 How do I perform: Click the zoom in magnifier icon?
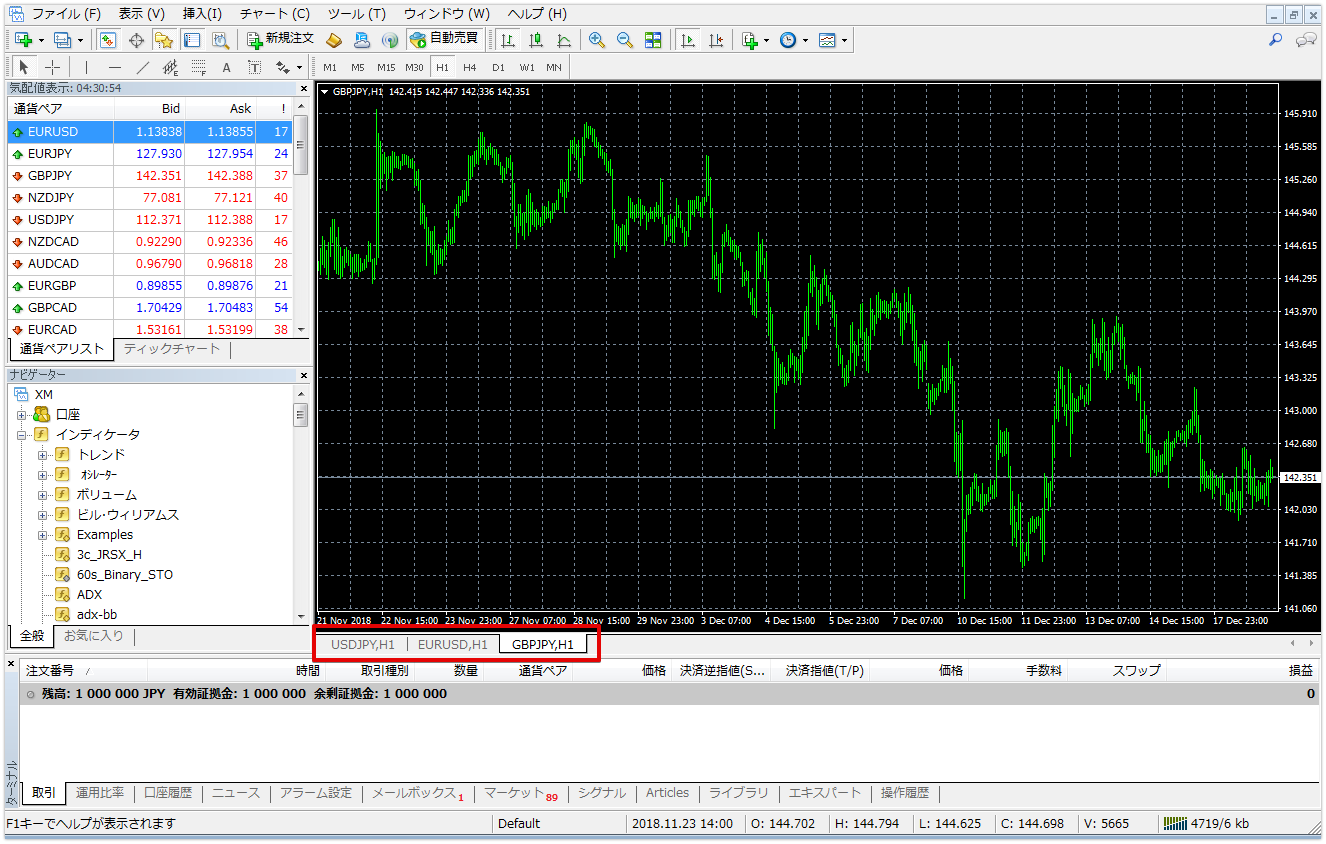pyautogui.click(x=595, y=40)
